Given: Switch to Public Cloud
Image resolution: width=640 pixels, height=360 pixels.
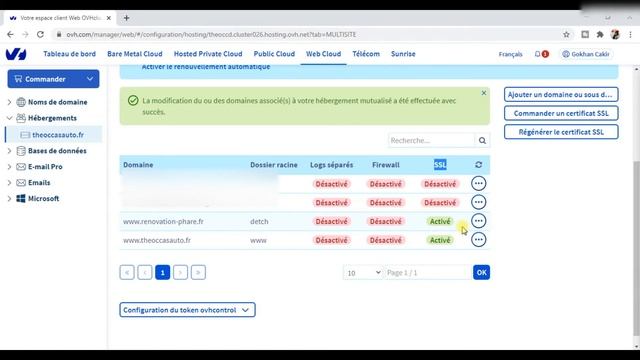Looking at the screenshot, I should coord(274,54).
